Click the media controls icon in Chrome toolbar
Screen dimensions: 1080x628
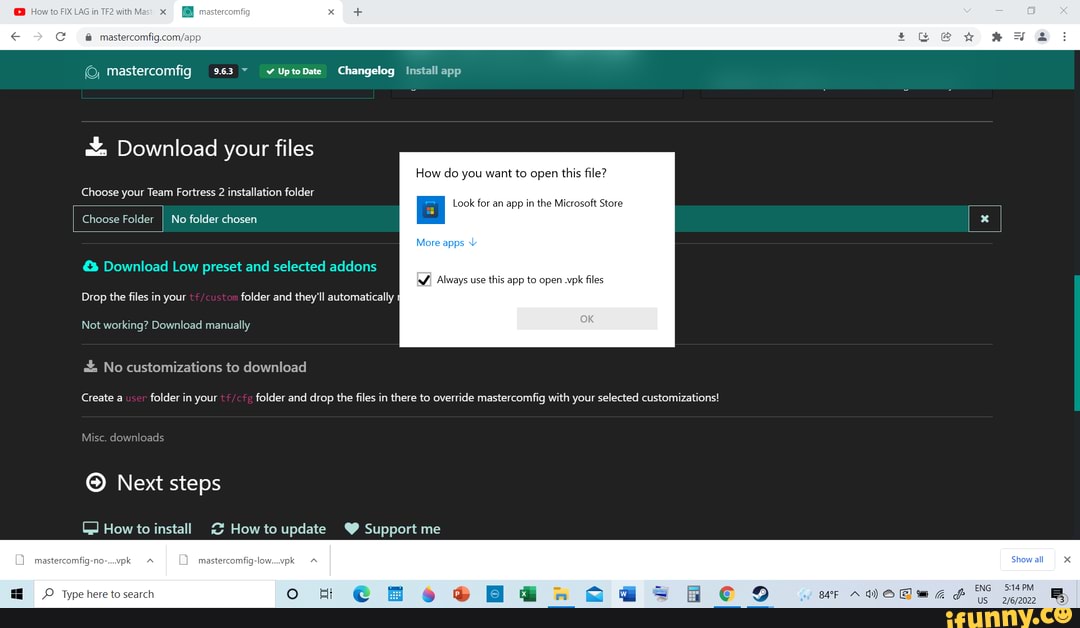(x=1019, y=36)
